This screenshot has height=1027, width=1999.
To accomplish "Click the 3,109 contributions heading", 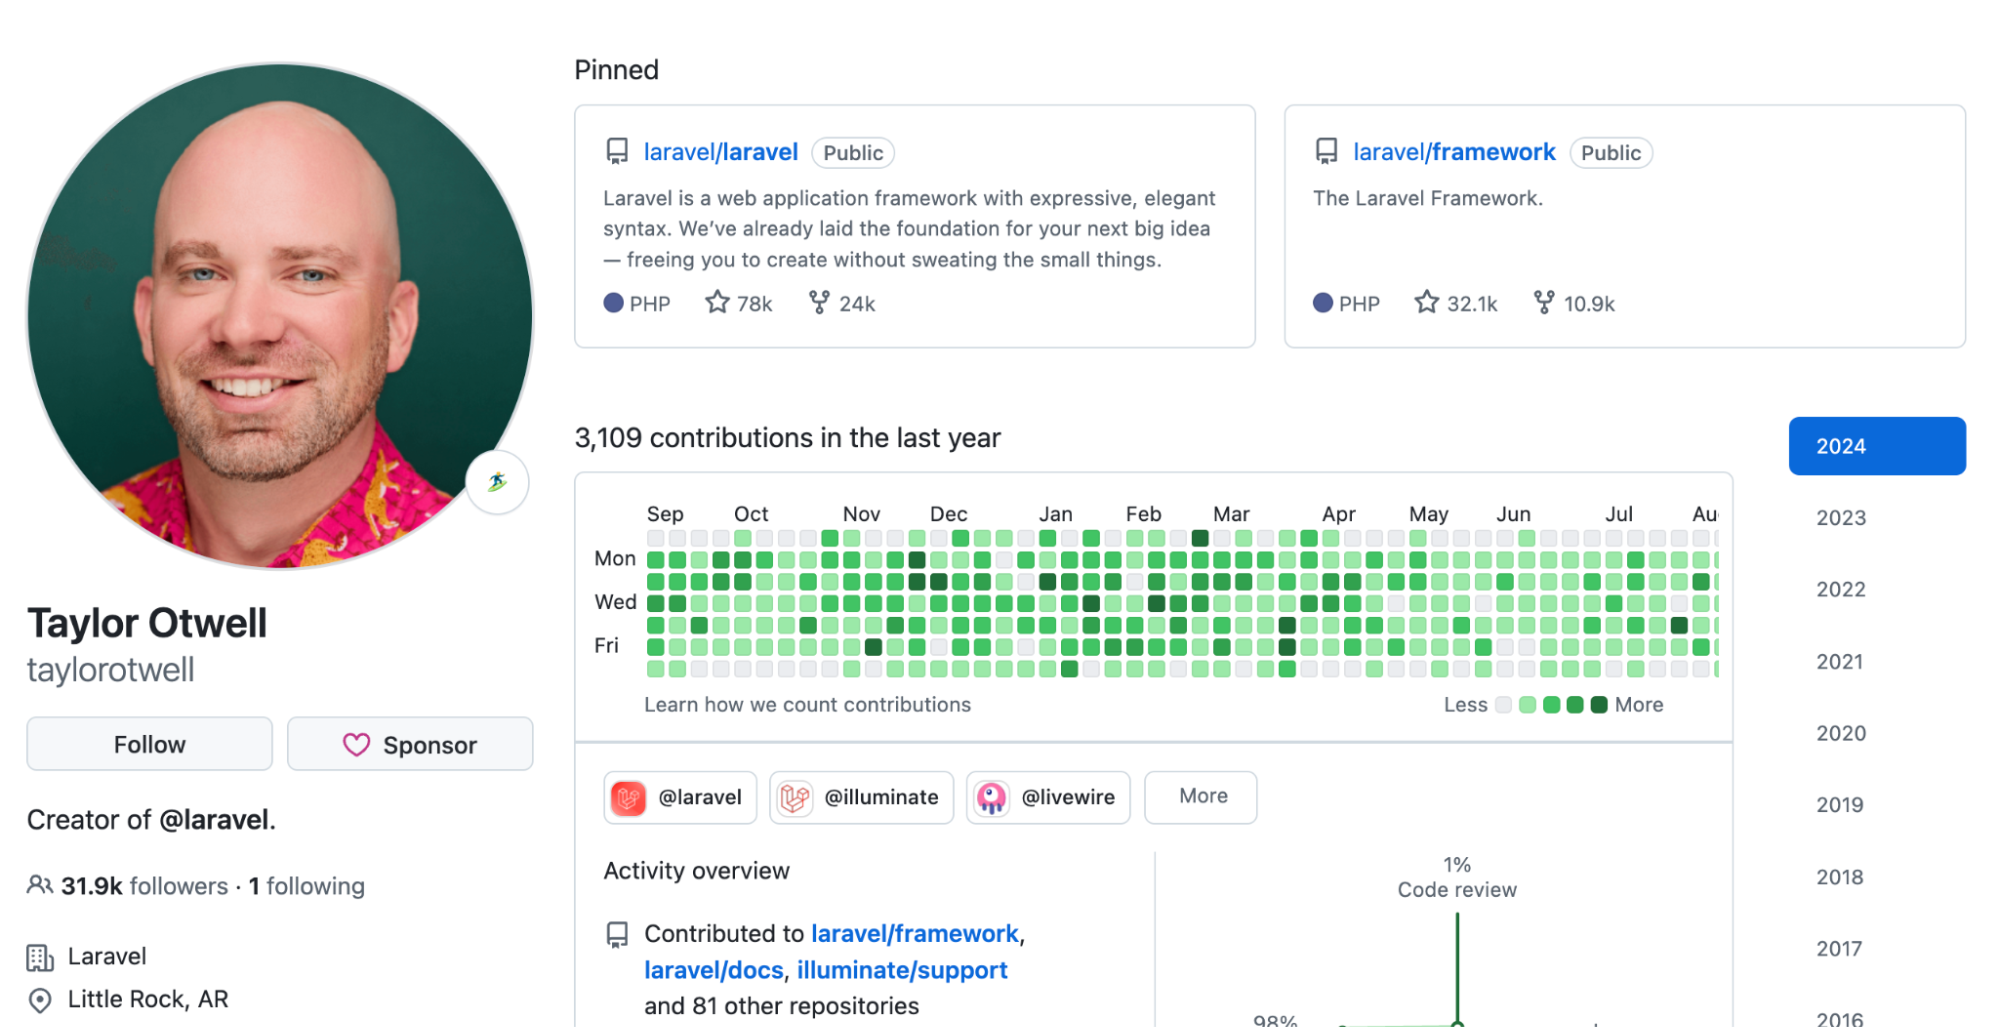I will (787, 438).
